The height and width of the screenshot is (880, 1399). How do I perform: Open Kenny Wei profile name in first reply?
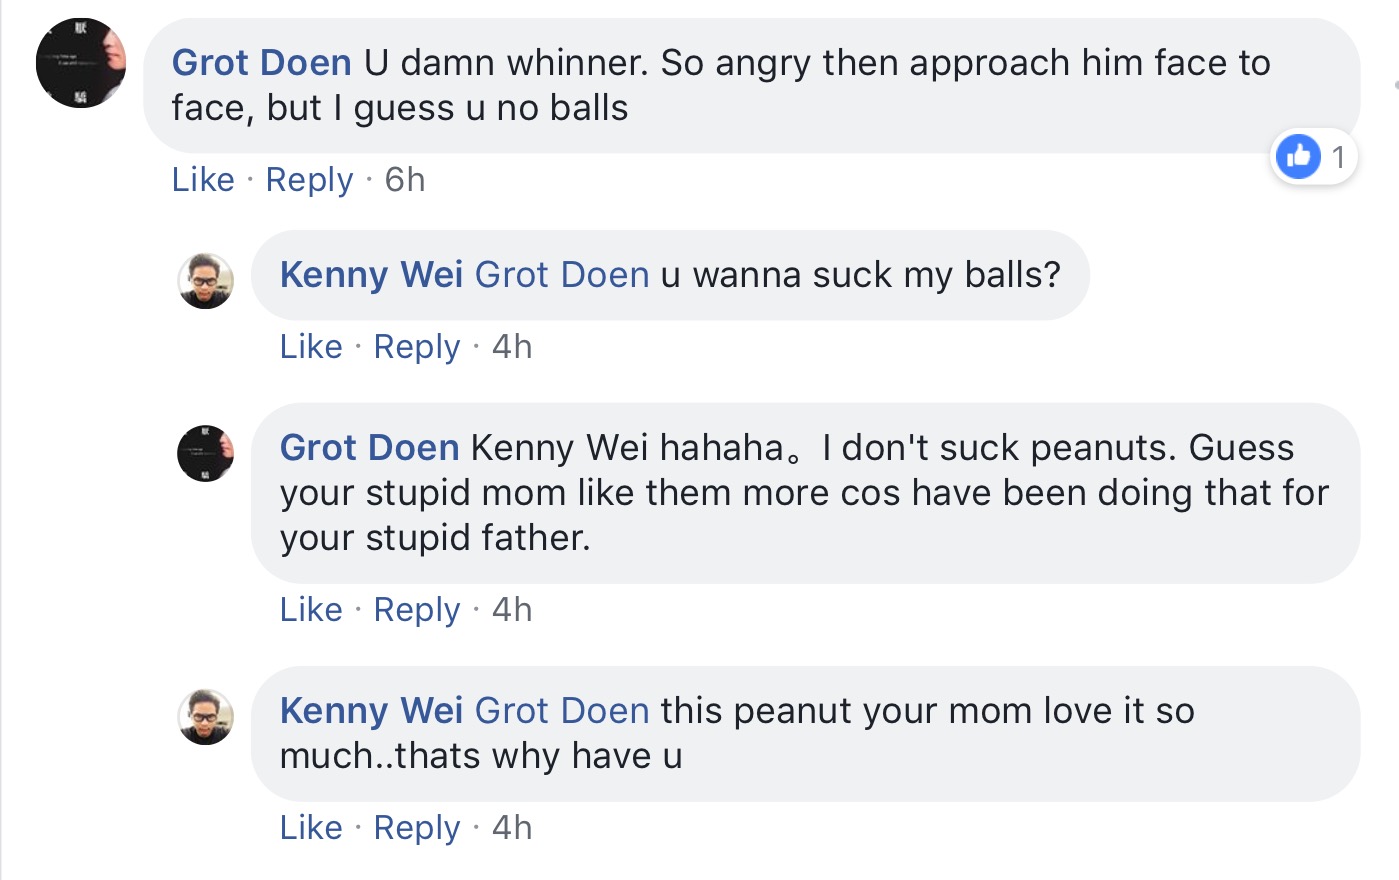[371, 275]
